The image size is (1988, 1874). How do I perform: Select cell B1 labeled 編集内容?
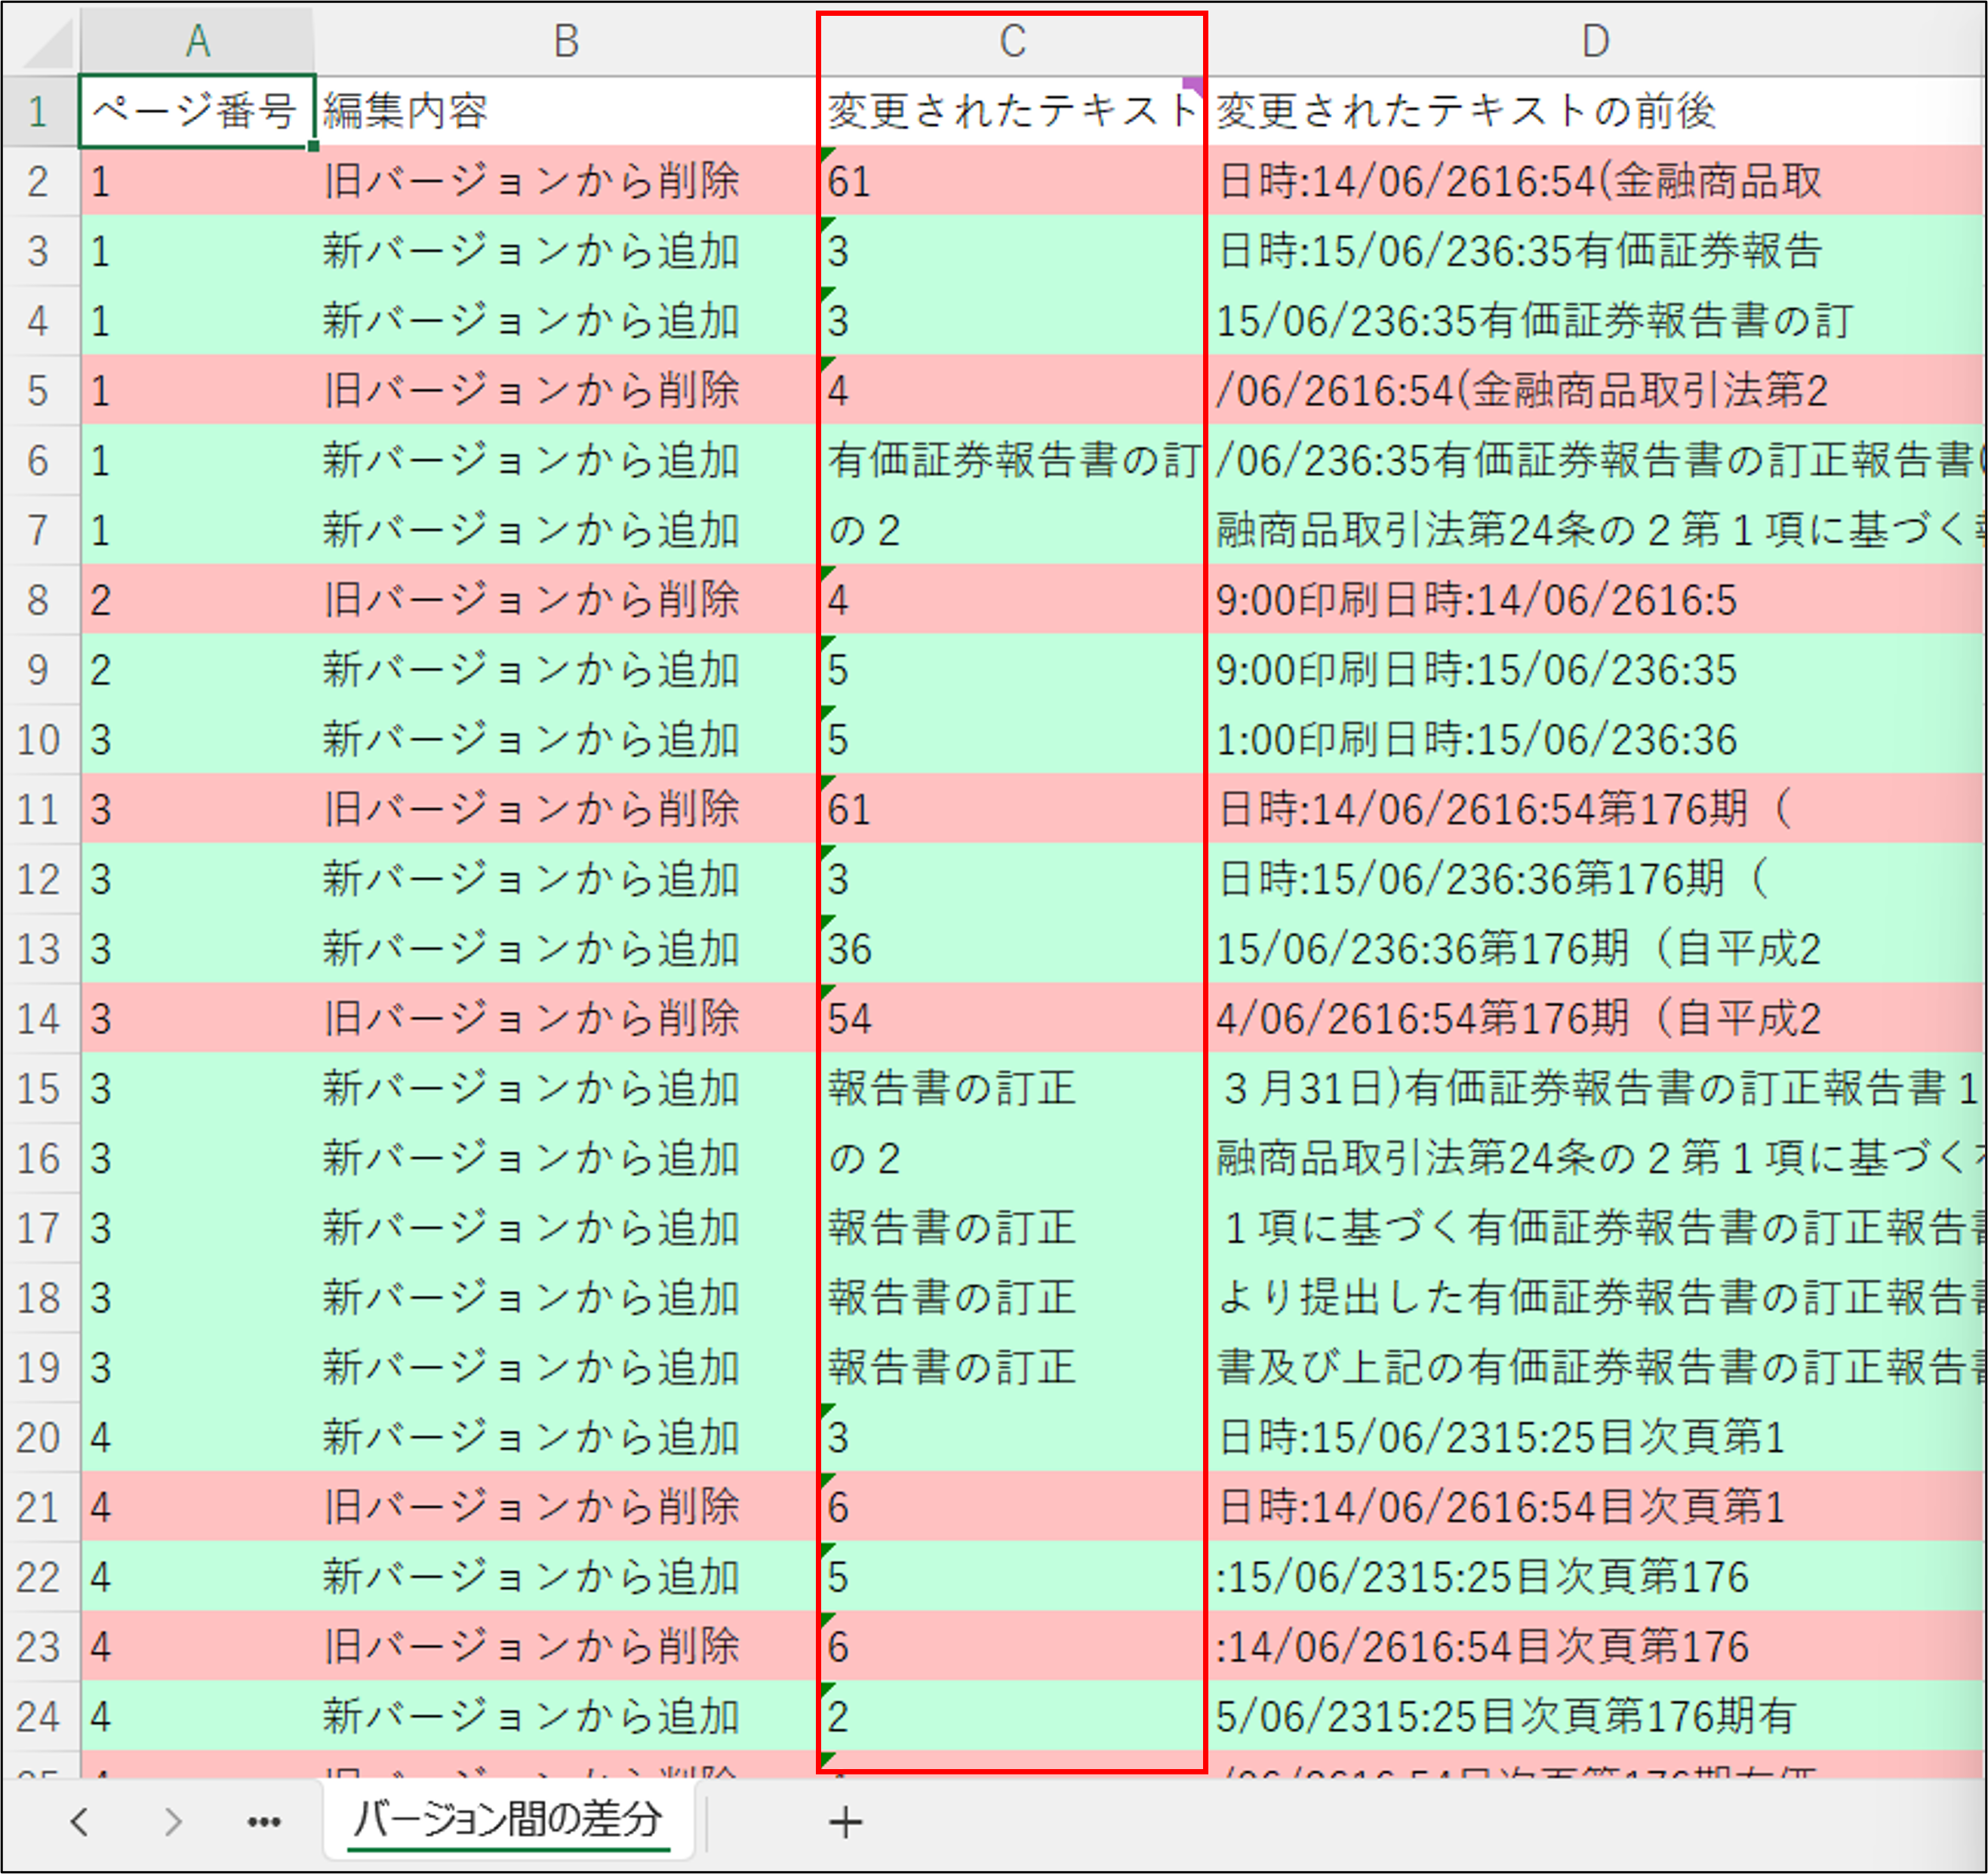pos(566,111)
